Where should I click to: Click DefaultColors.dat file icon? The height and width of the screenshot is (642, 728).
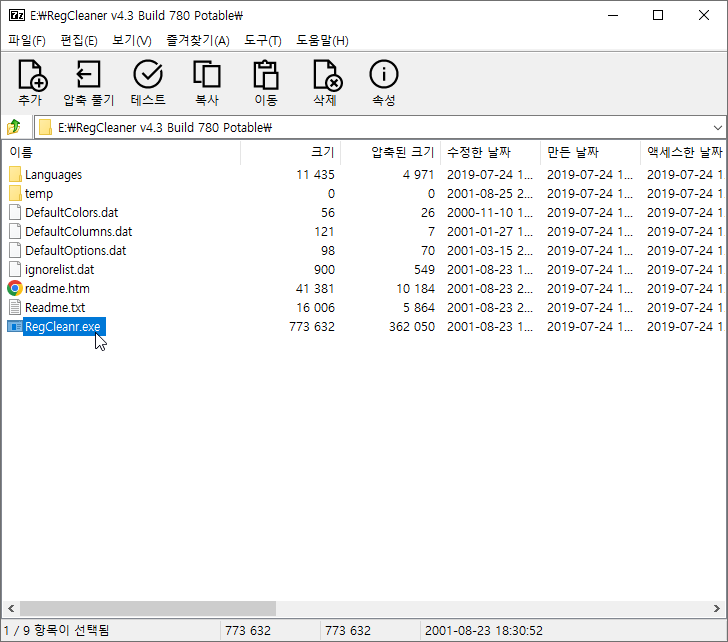coord(15,212)
